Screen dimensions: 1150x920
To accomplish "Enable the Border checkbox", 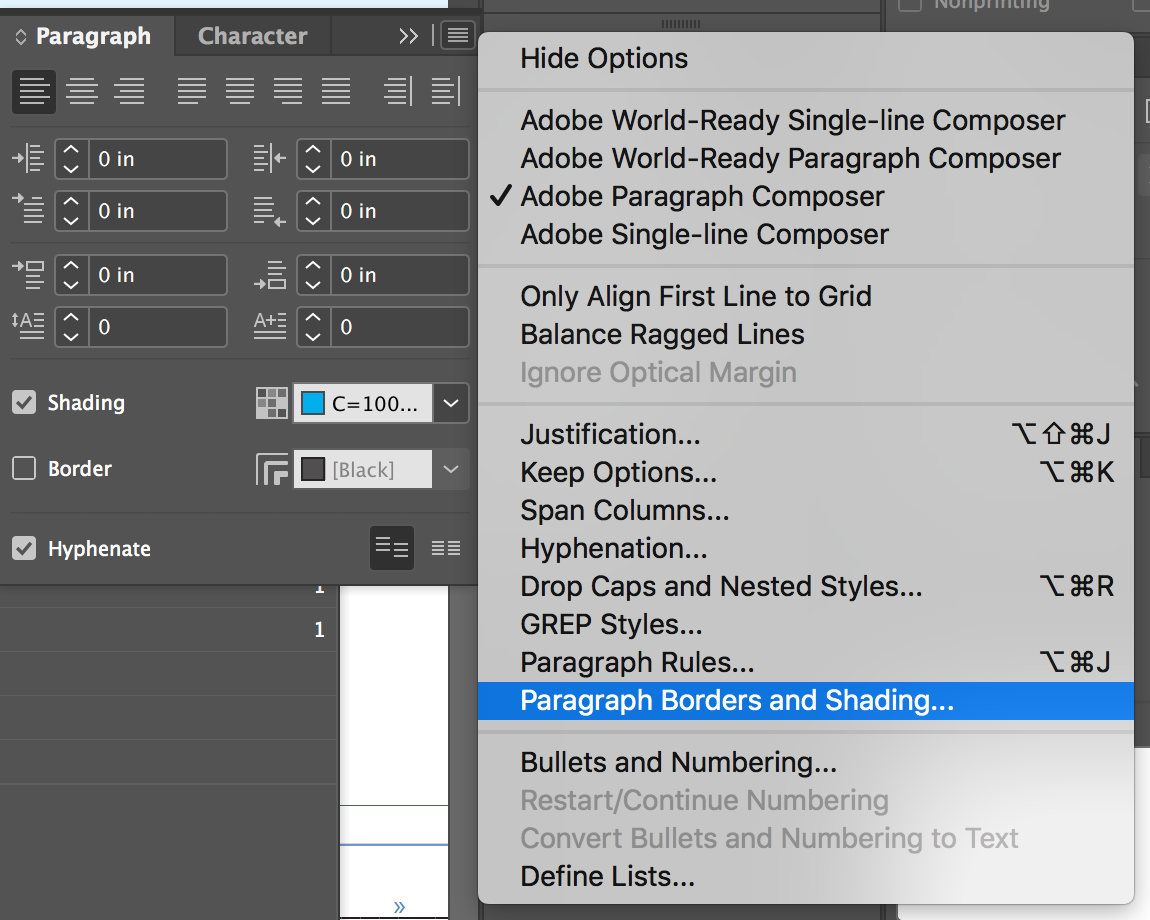I will pos(24,468).
